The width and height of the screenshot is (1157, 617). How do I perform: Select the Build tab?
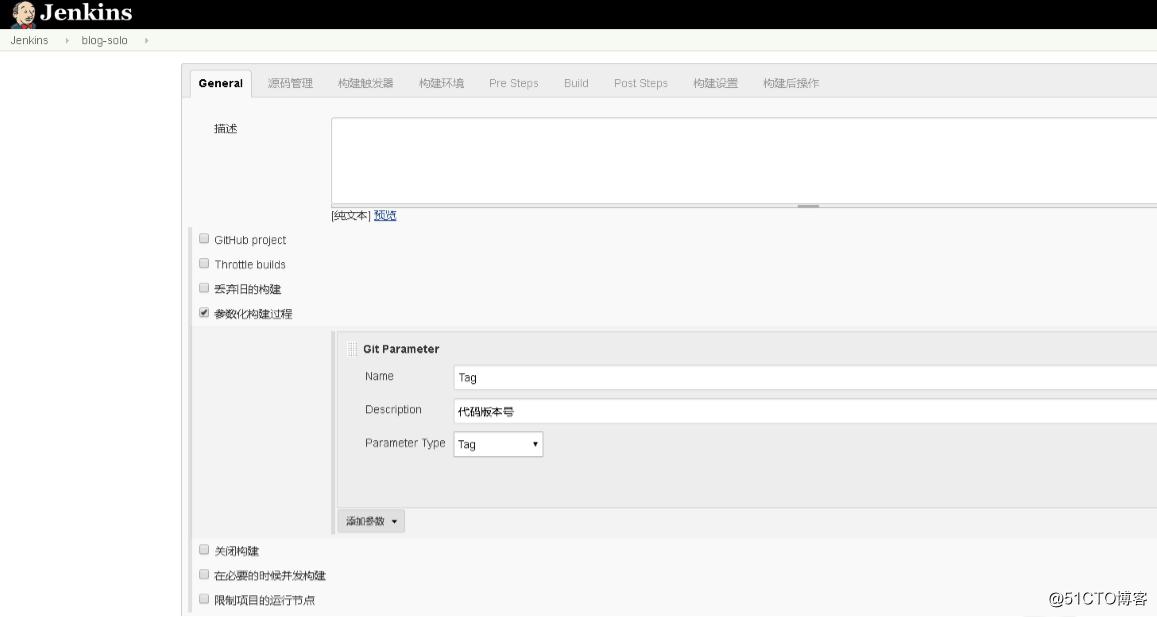[x=576, y=83]
